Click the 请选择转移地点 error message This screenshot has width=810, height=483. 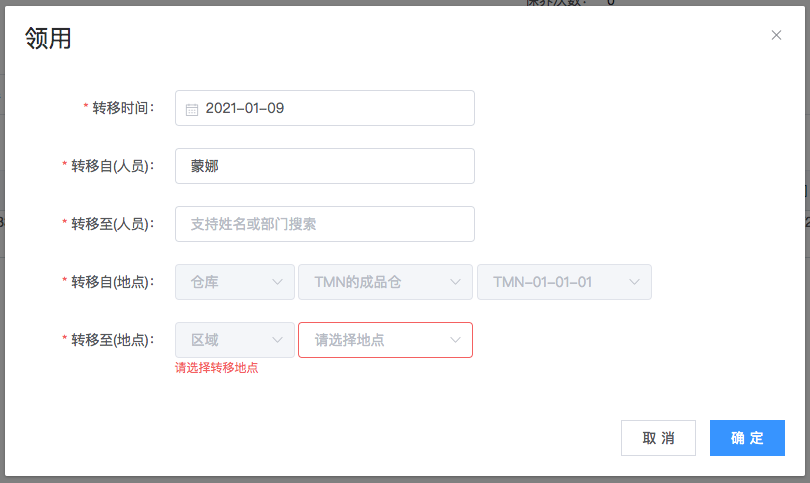216,368
